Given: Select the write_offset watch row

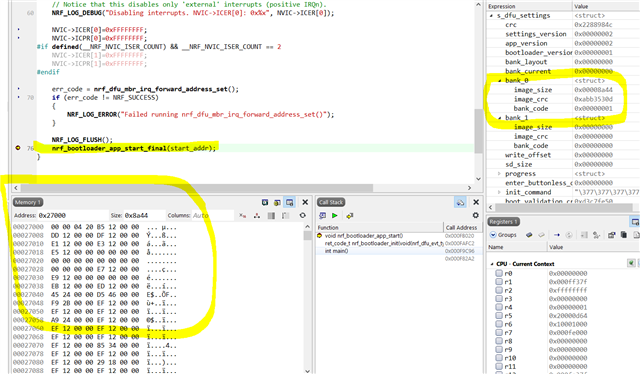Looking at the screenshot, I should 563,155.
